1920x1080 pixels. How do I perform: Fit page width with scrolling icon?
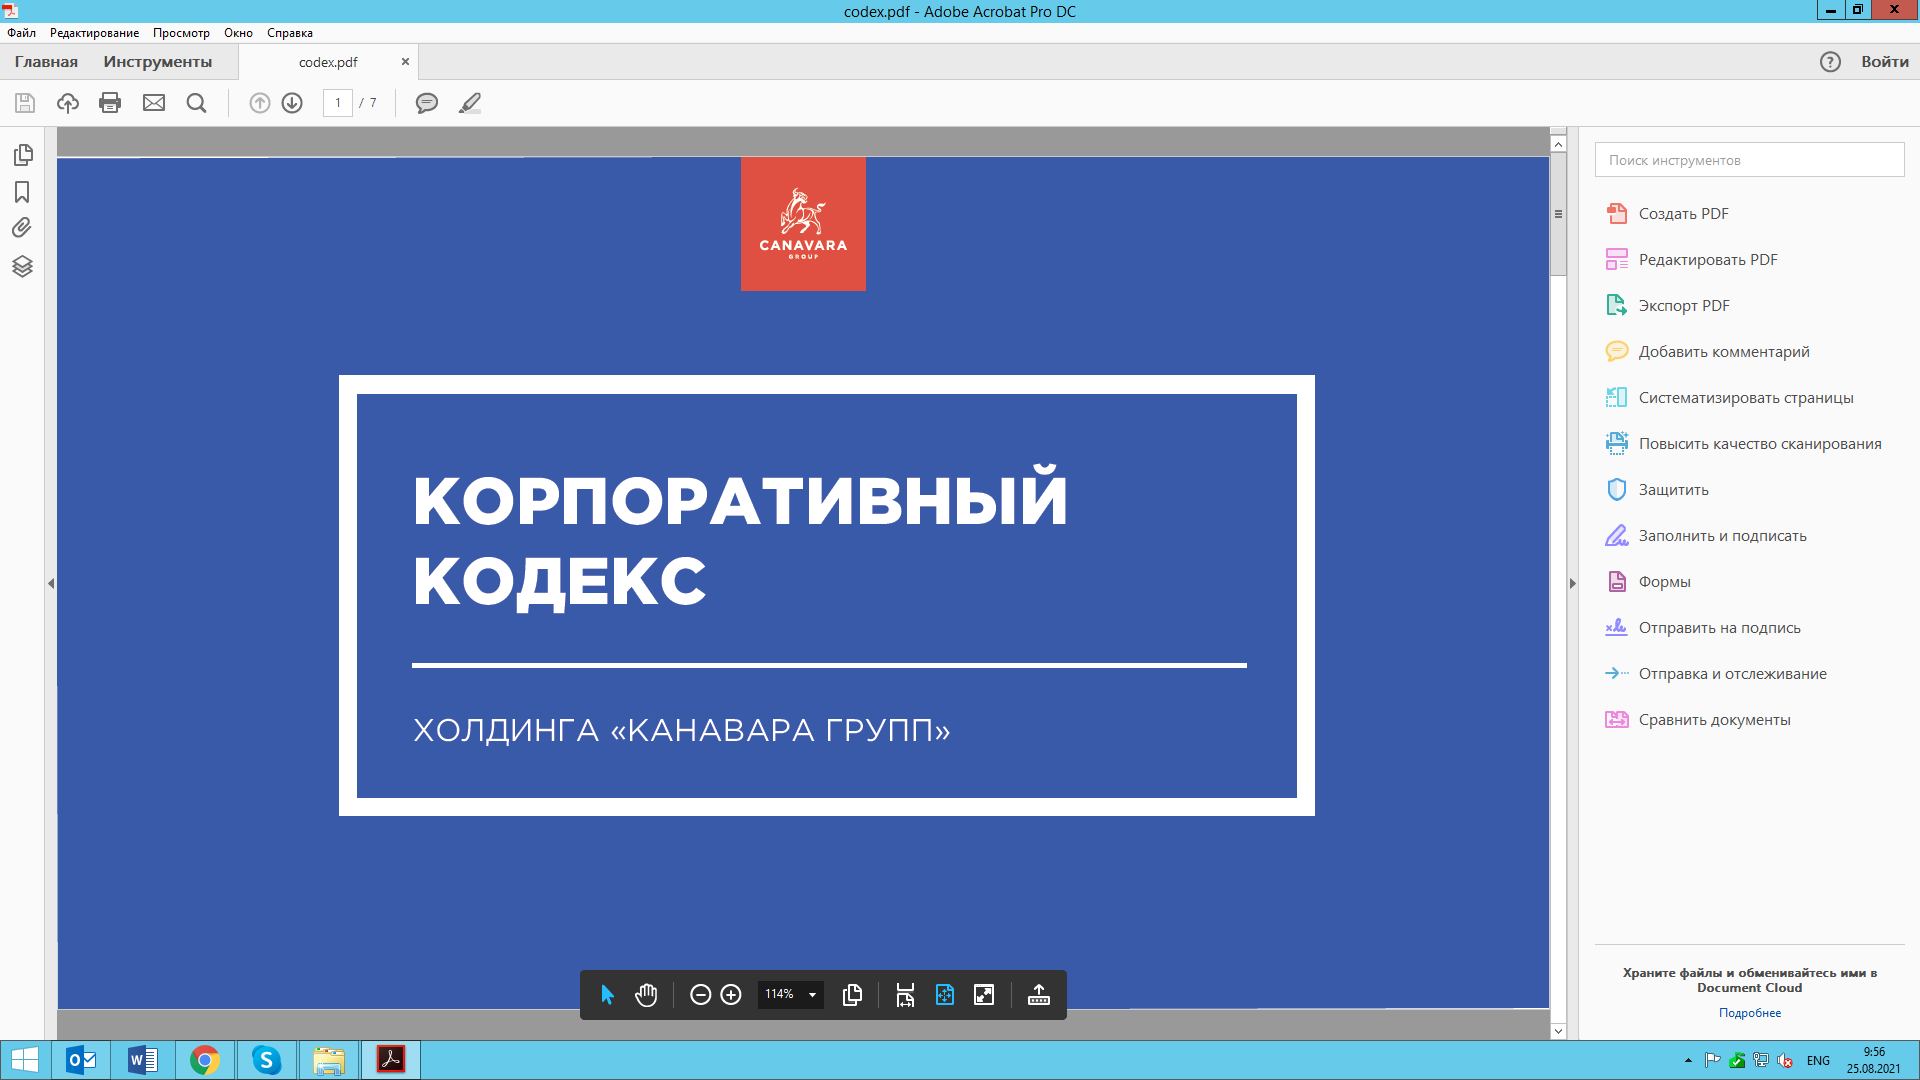[905, 995]
